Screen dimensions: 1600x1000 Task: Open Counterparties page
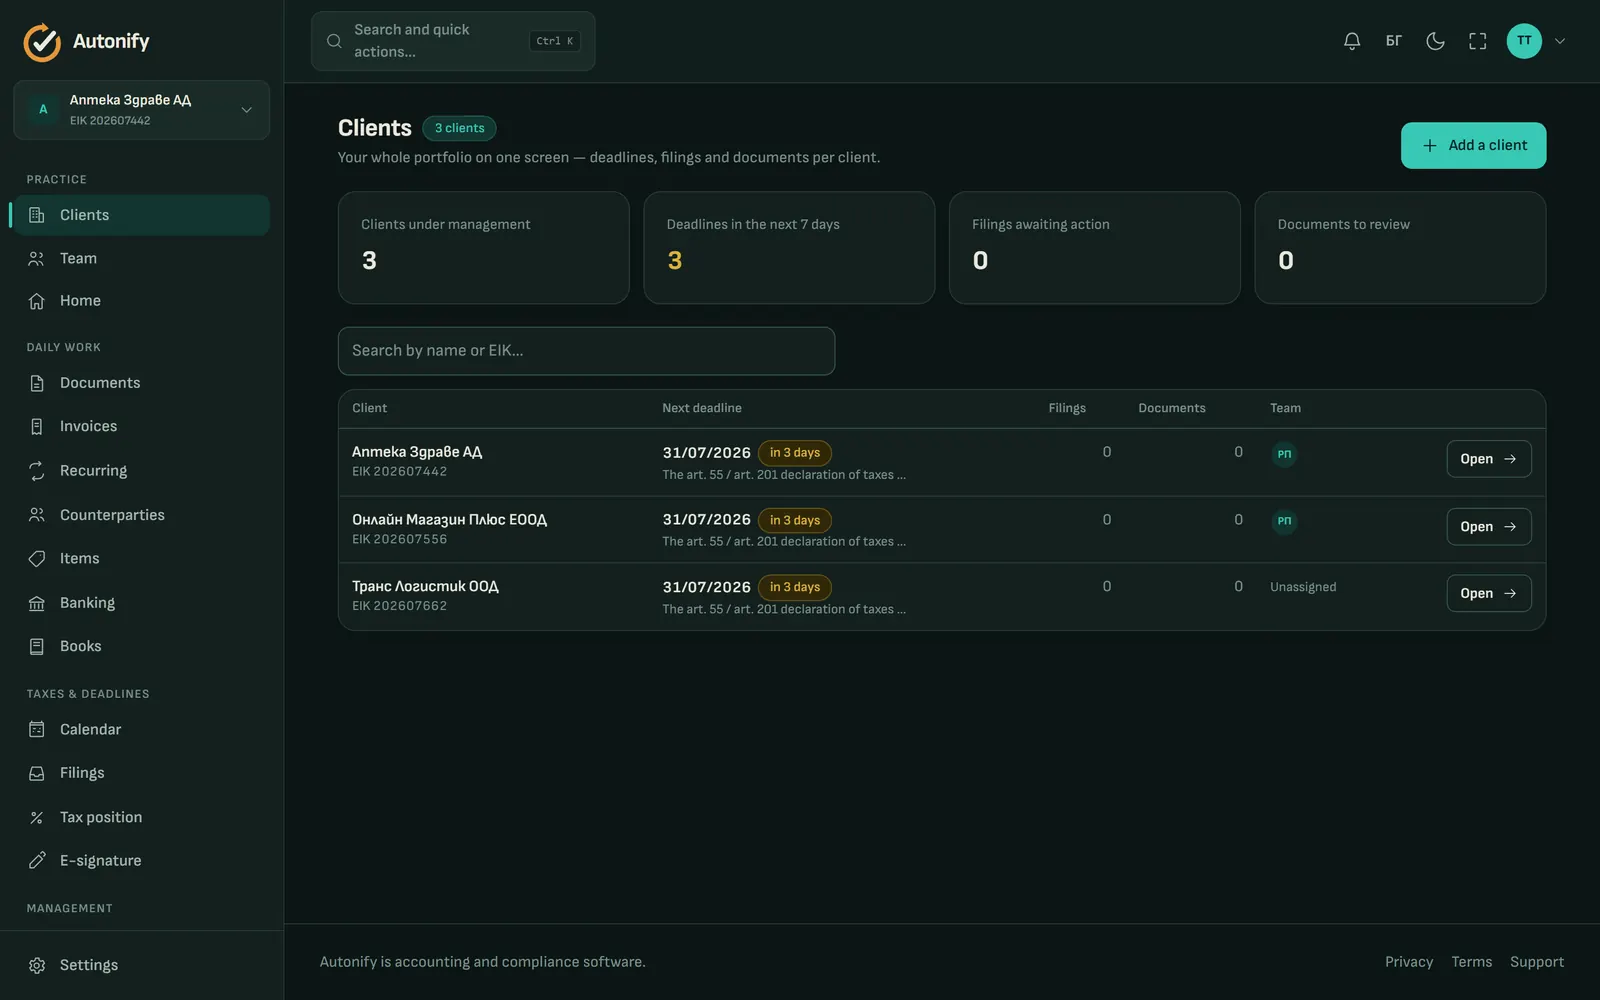pos(142,515)
